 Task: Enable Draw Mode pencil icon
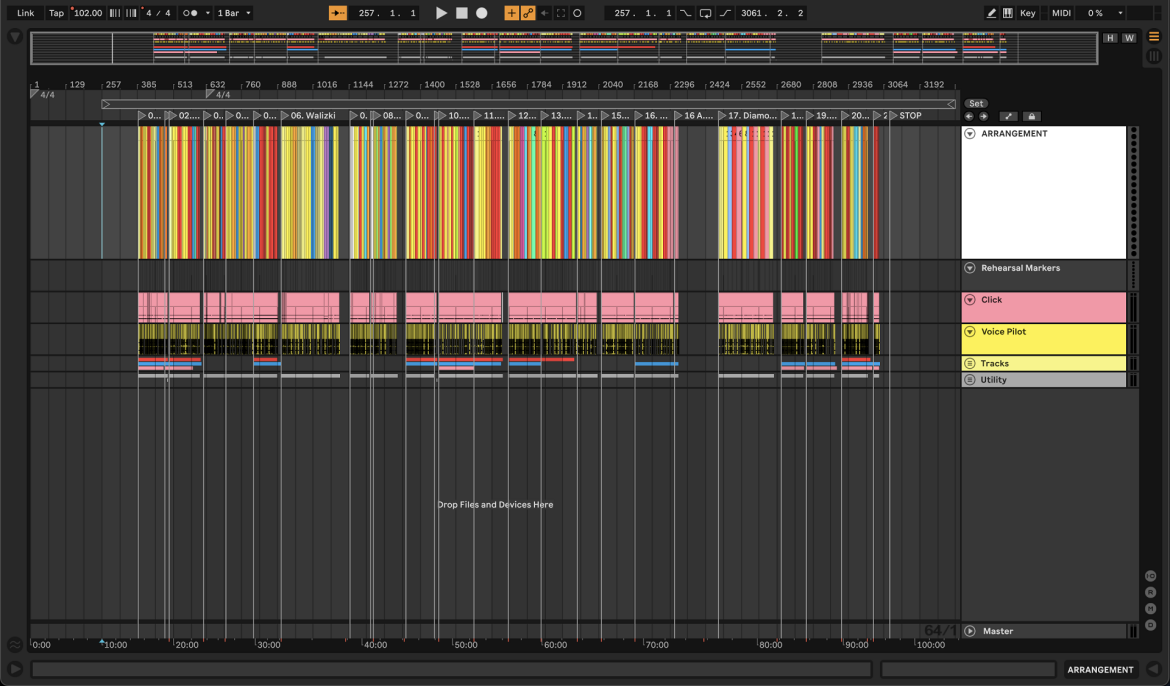(x=991, y=13)
